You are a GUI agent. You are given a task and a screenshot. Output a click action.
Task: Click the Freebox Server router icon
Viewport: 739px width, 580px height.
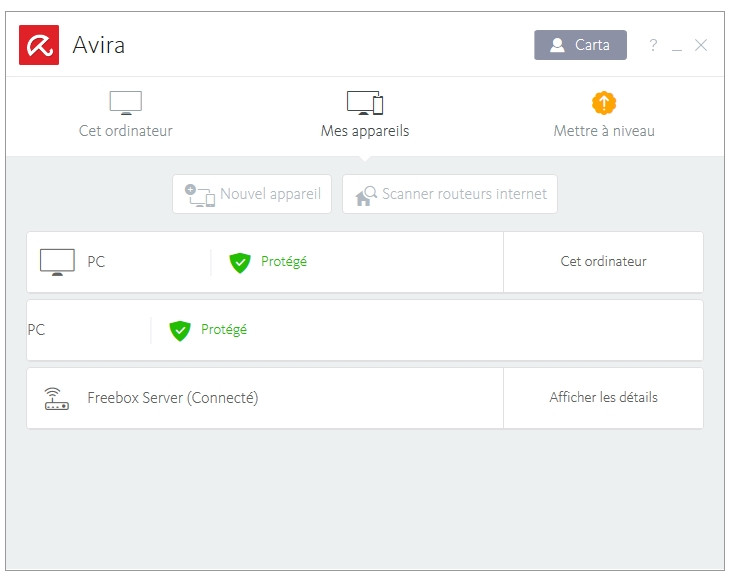(x=57, y=398)
